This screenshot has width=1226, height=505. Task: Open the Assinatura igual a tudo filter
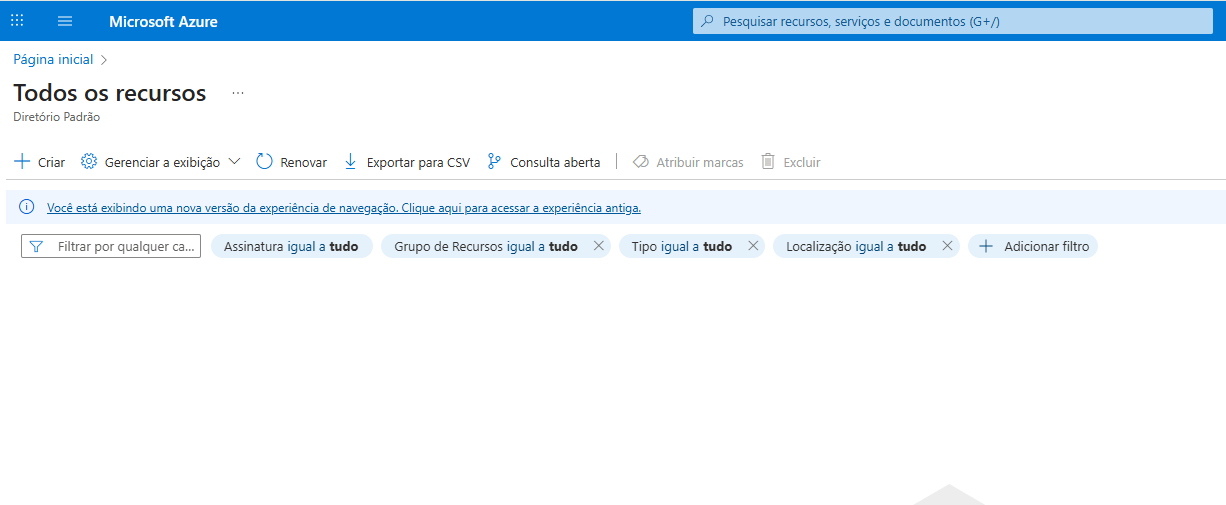pos(291,246)
